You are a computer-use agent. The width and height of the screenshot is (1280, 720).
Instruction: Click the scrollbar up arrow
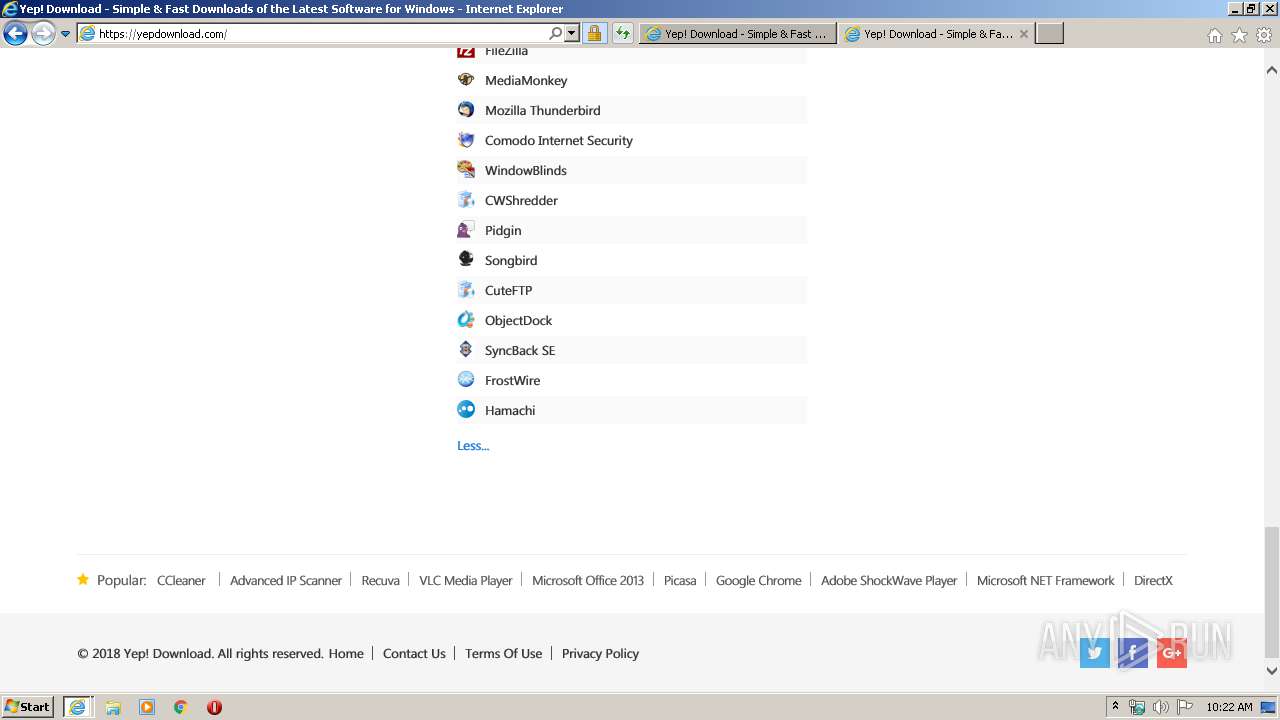[1272, 70]
